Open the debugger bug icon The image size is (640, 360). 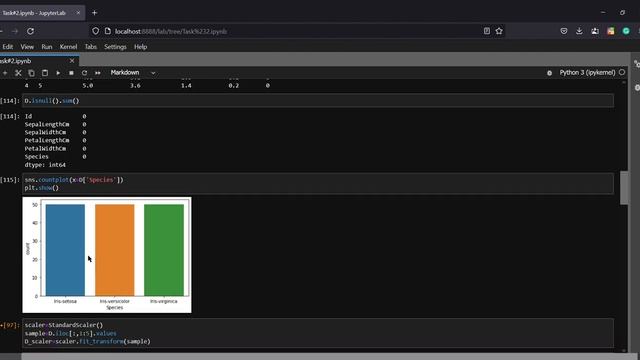(549, 73)
